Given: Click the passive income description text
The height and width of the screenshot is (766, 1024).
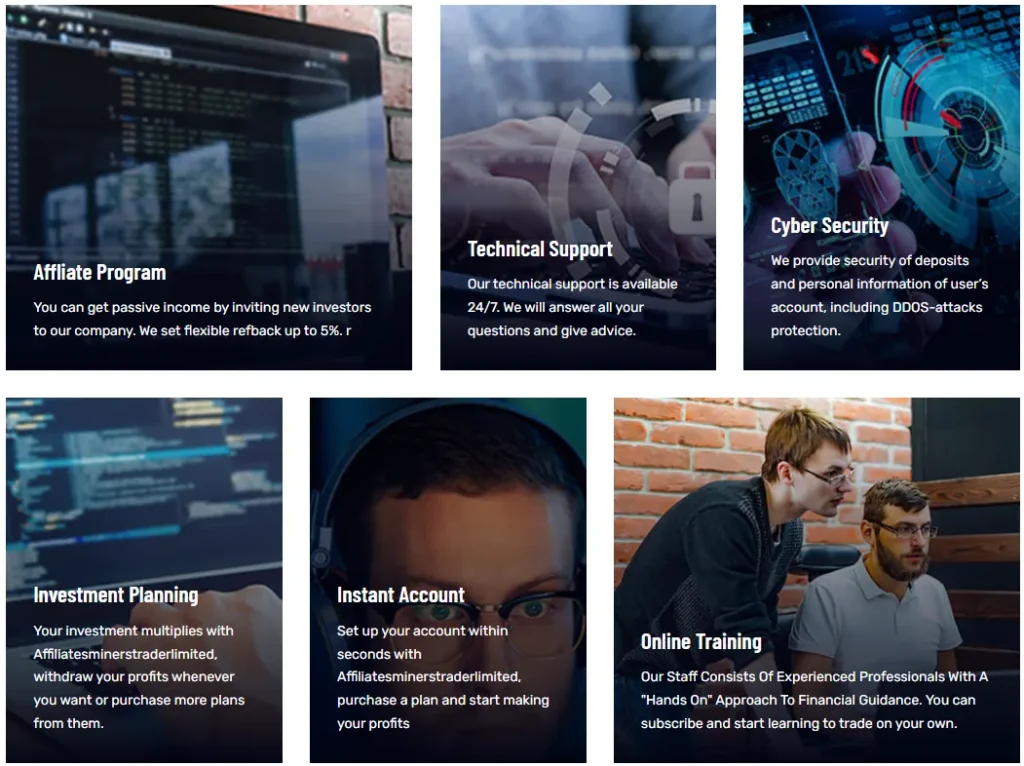Looking at the screenshot, I should (202, 319).
